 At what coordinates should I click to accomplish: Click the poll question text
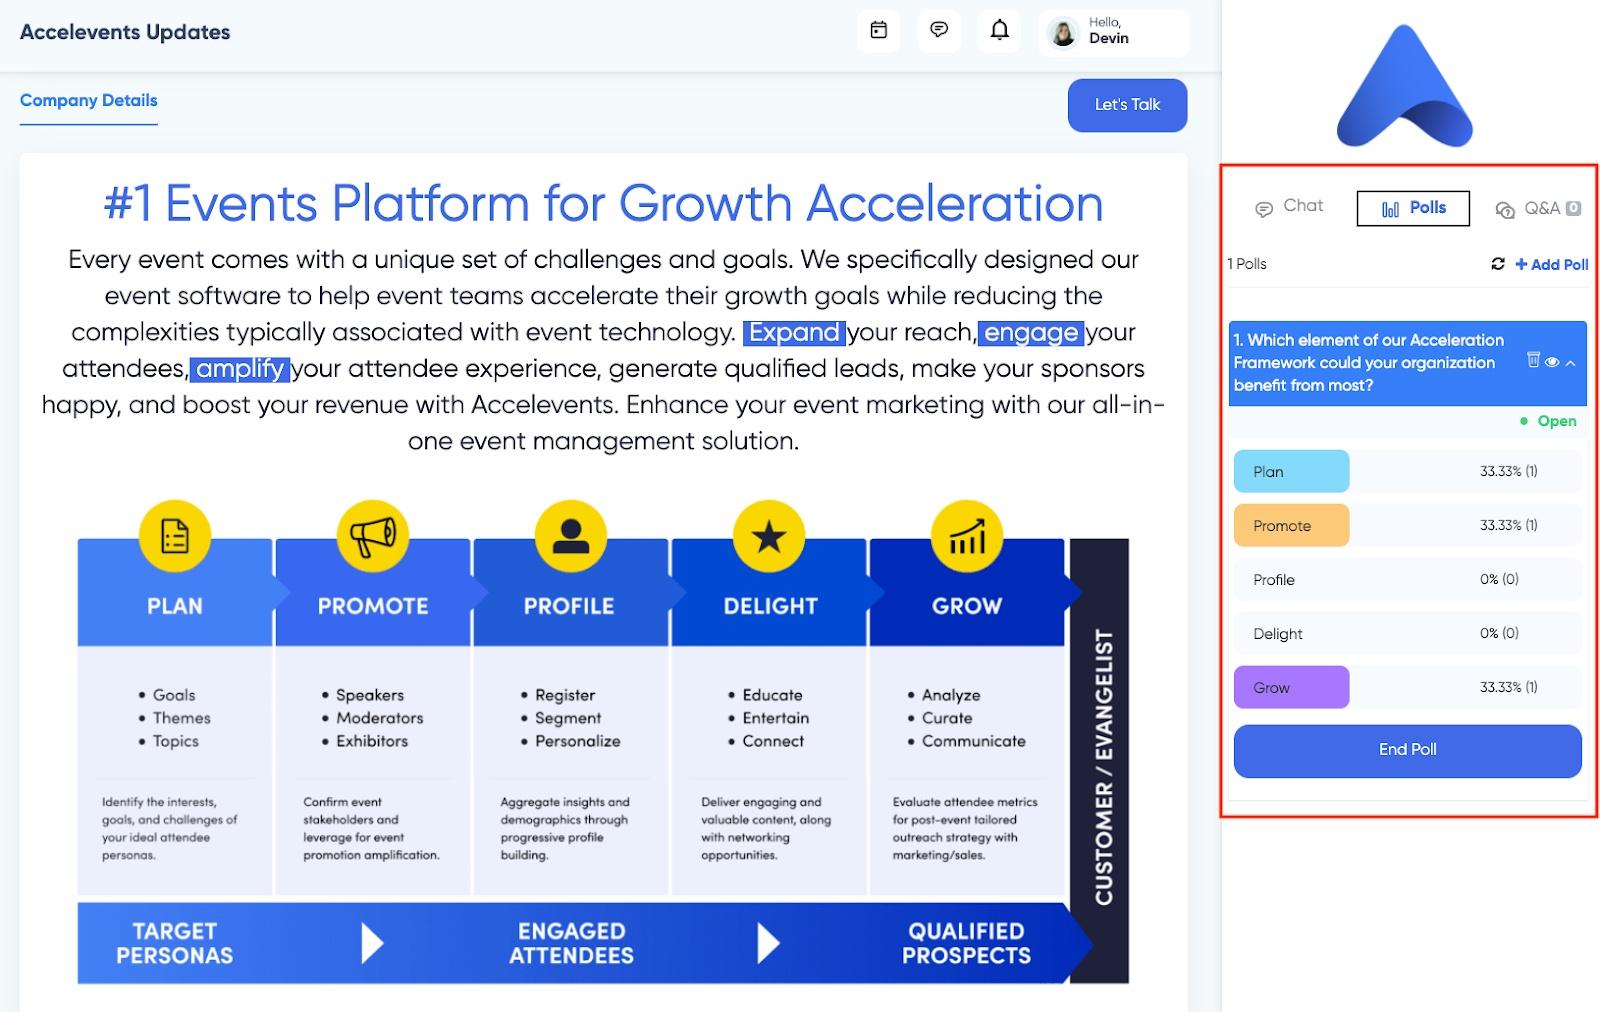coord(1368,362)
